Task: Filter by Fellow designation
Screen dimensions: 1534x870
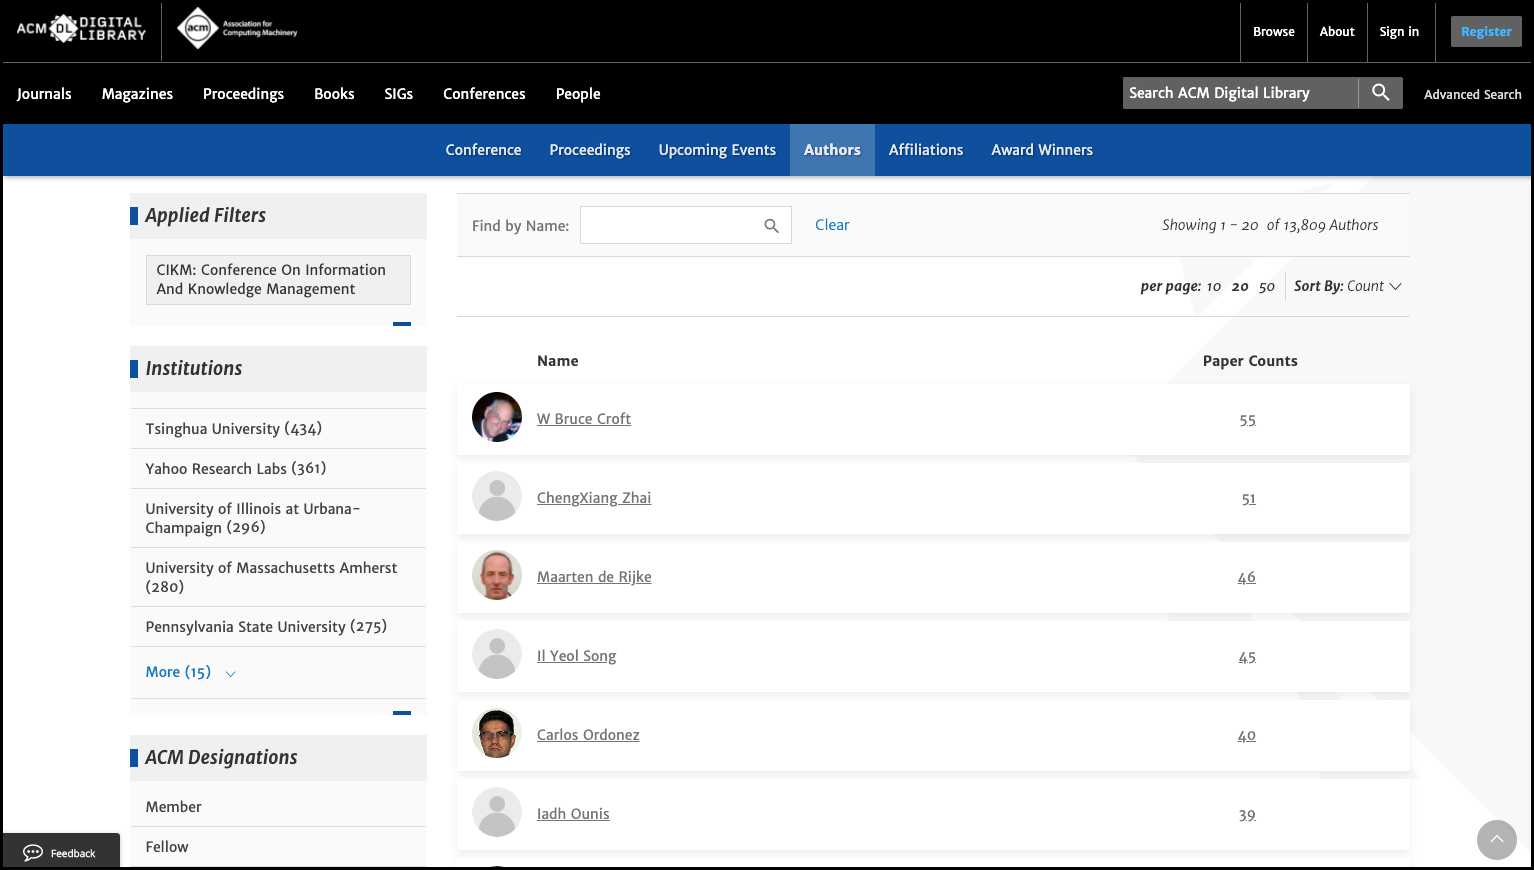Action: coord(166,846)
